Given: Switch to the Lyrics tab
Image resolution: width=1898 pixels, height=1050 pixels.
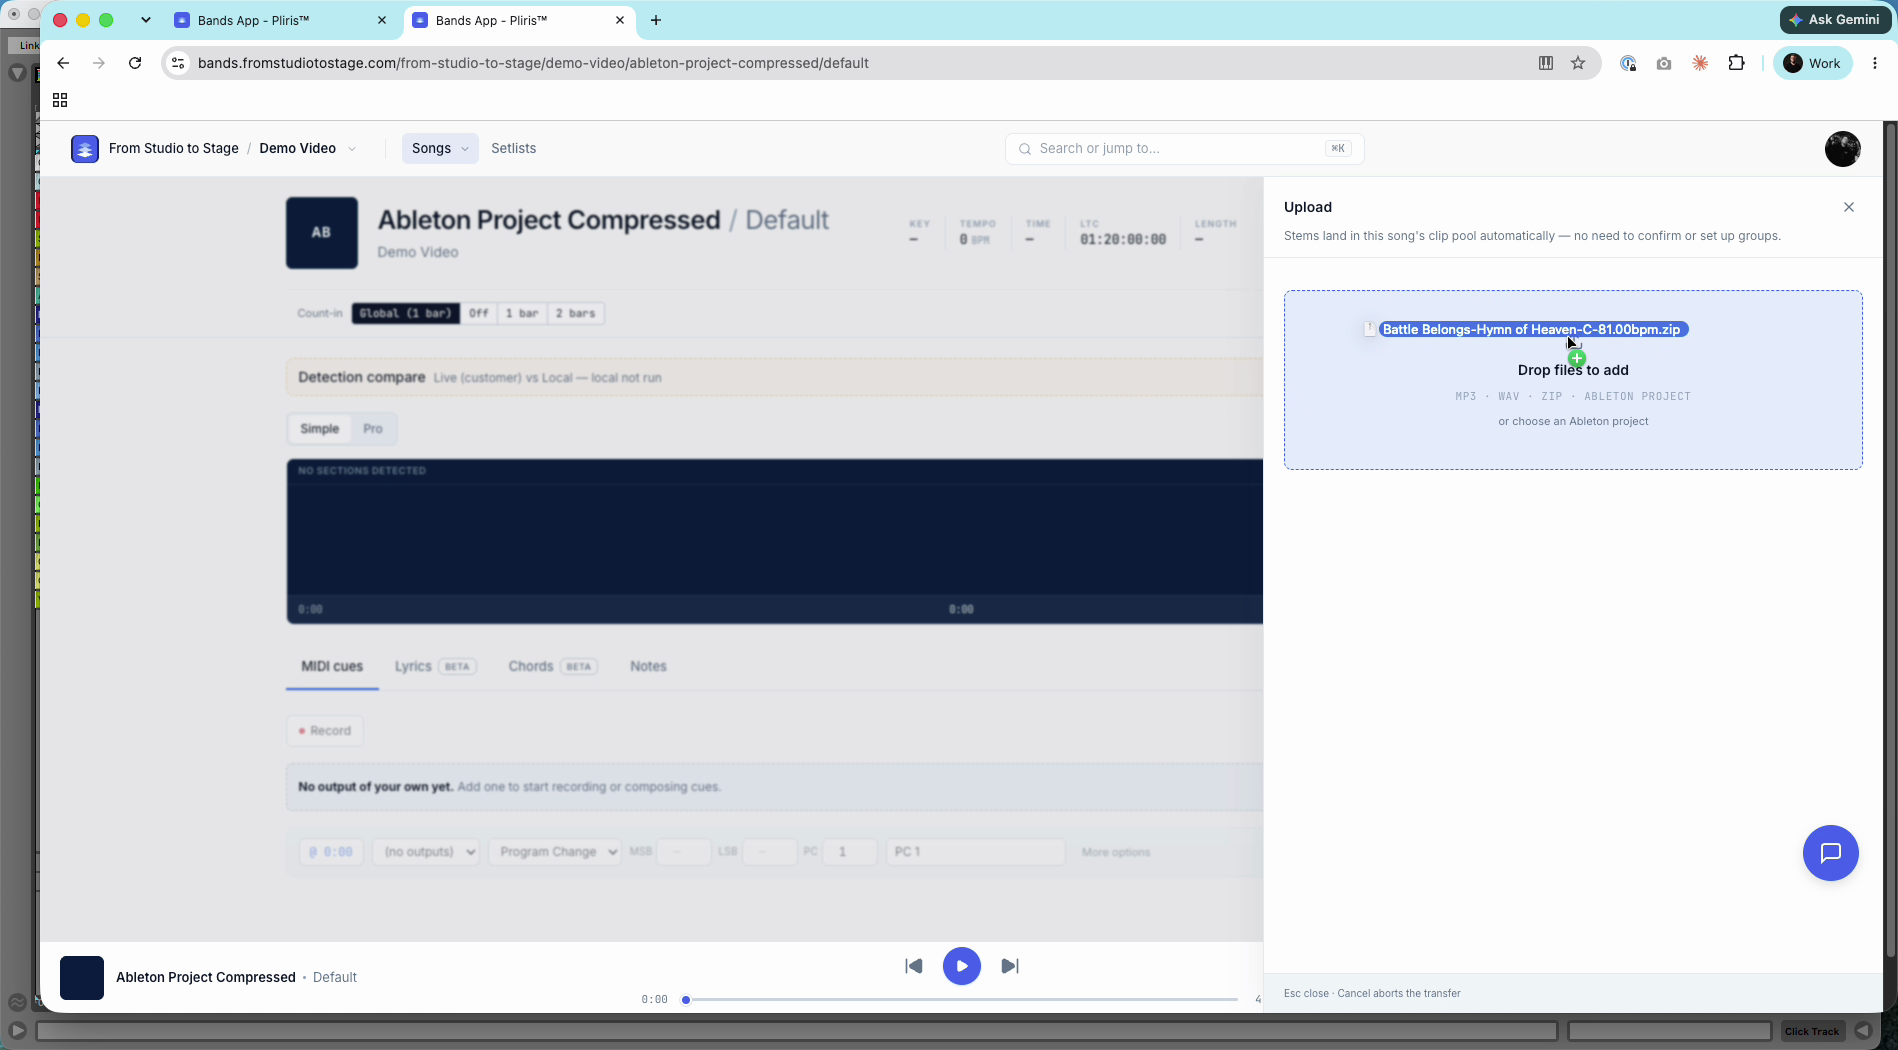Looking at the screenshot, I should pos(435,667).
